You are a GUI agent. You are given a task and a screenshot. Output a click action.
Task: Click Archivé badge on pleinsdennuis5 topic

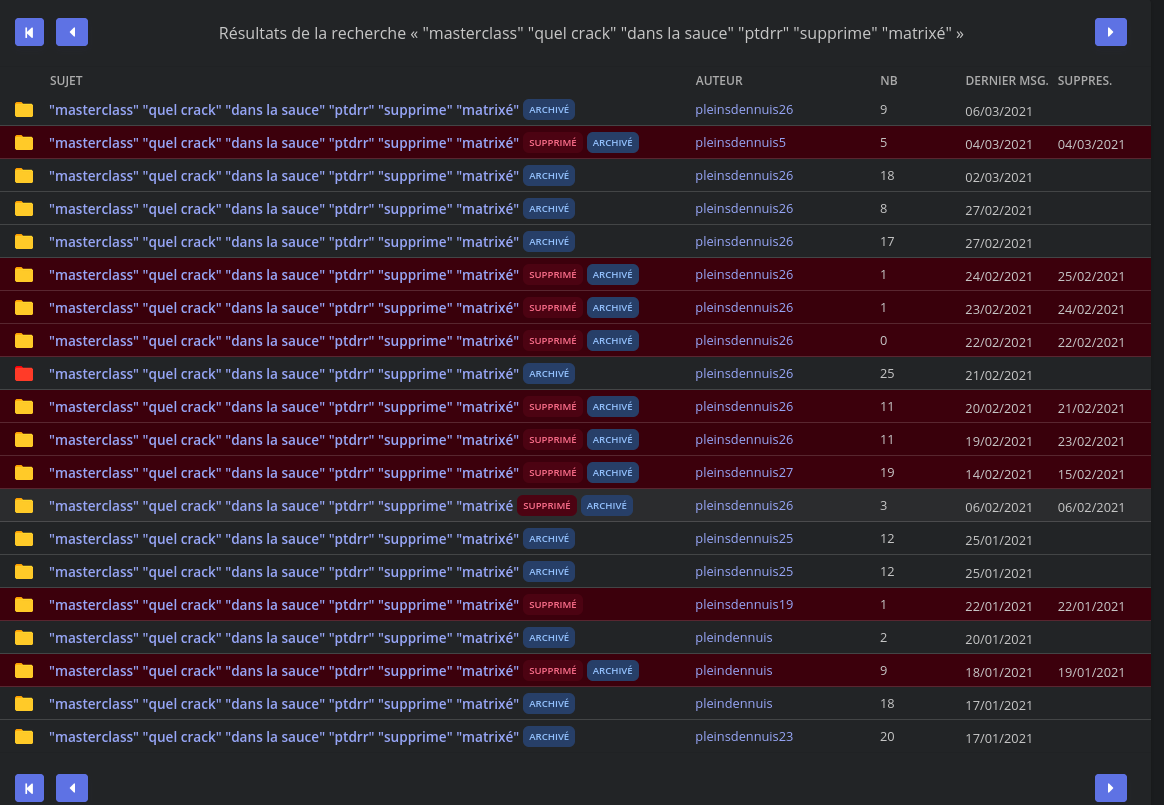(x=612, y=143)
